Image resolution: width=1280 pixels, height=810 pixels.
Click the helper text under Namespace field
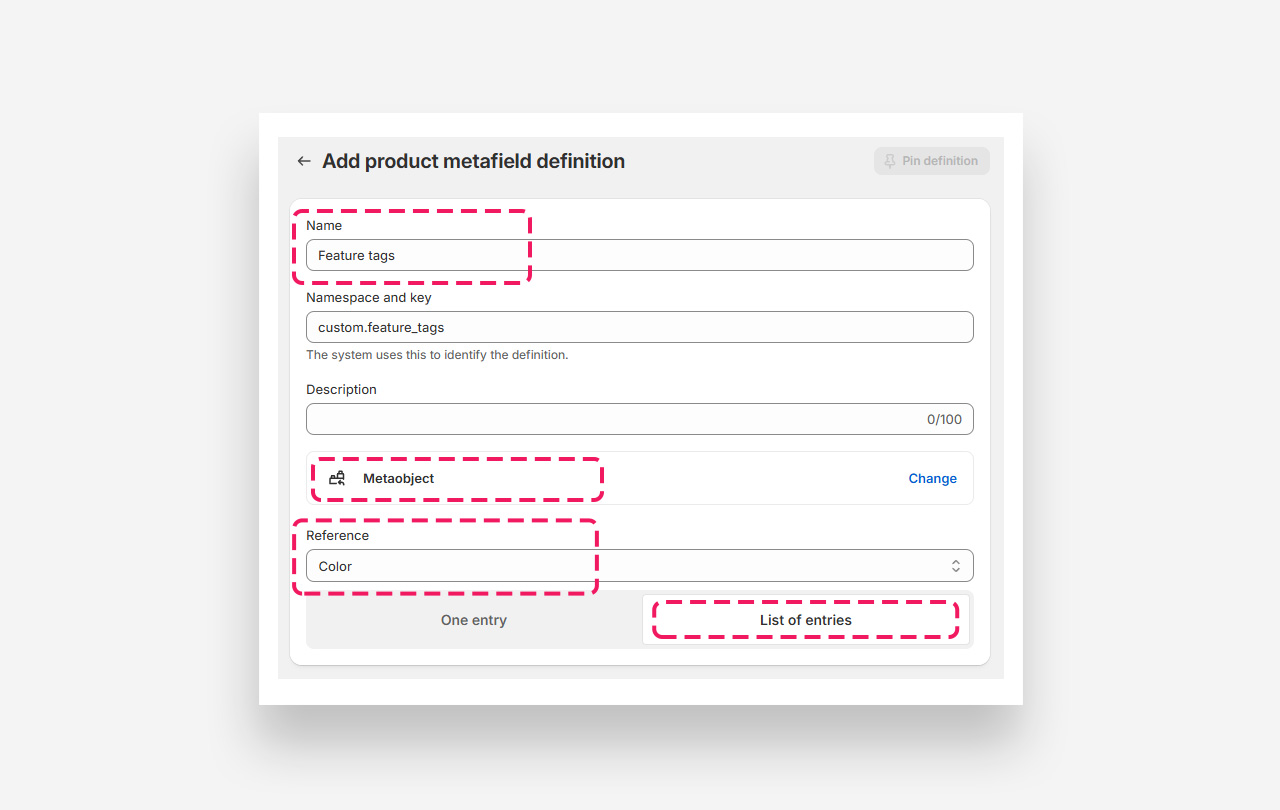[437, 355]
